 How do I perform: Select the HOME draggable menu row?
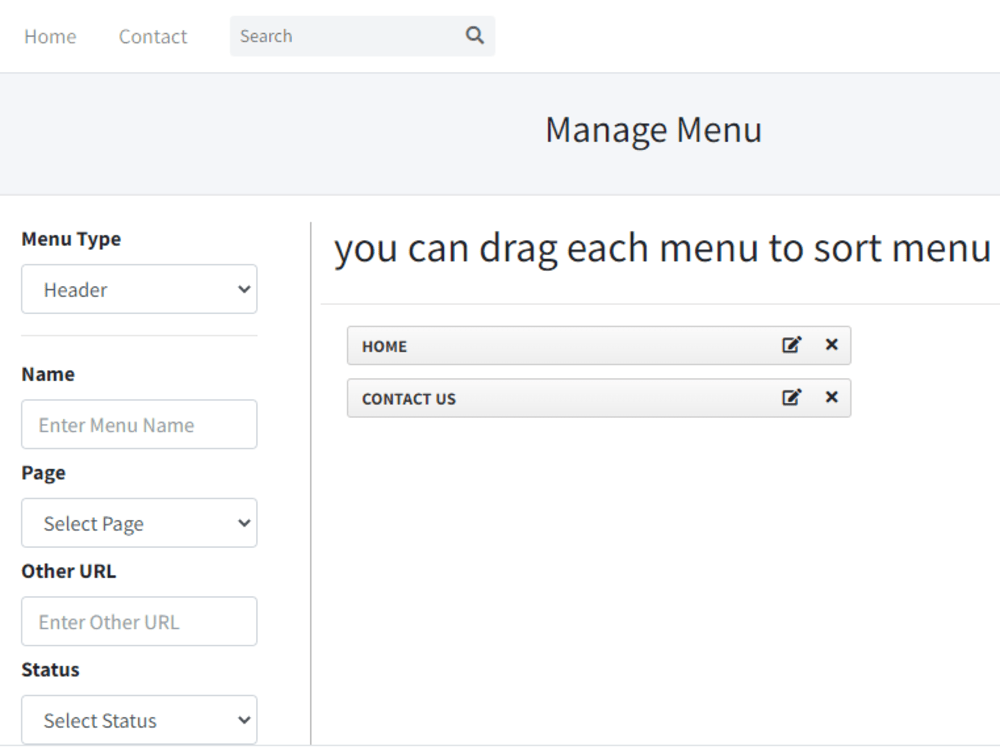(550, 345)
